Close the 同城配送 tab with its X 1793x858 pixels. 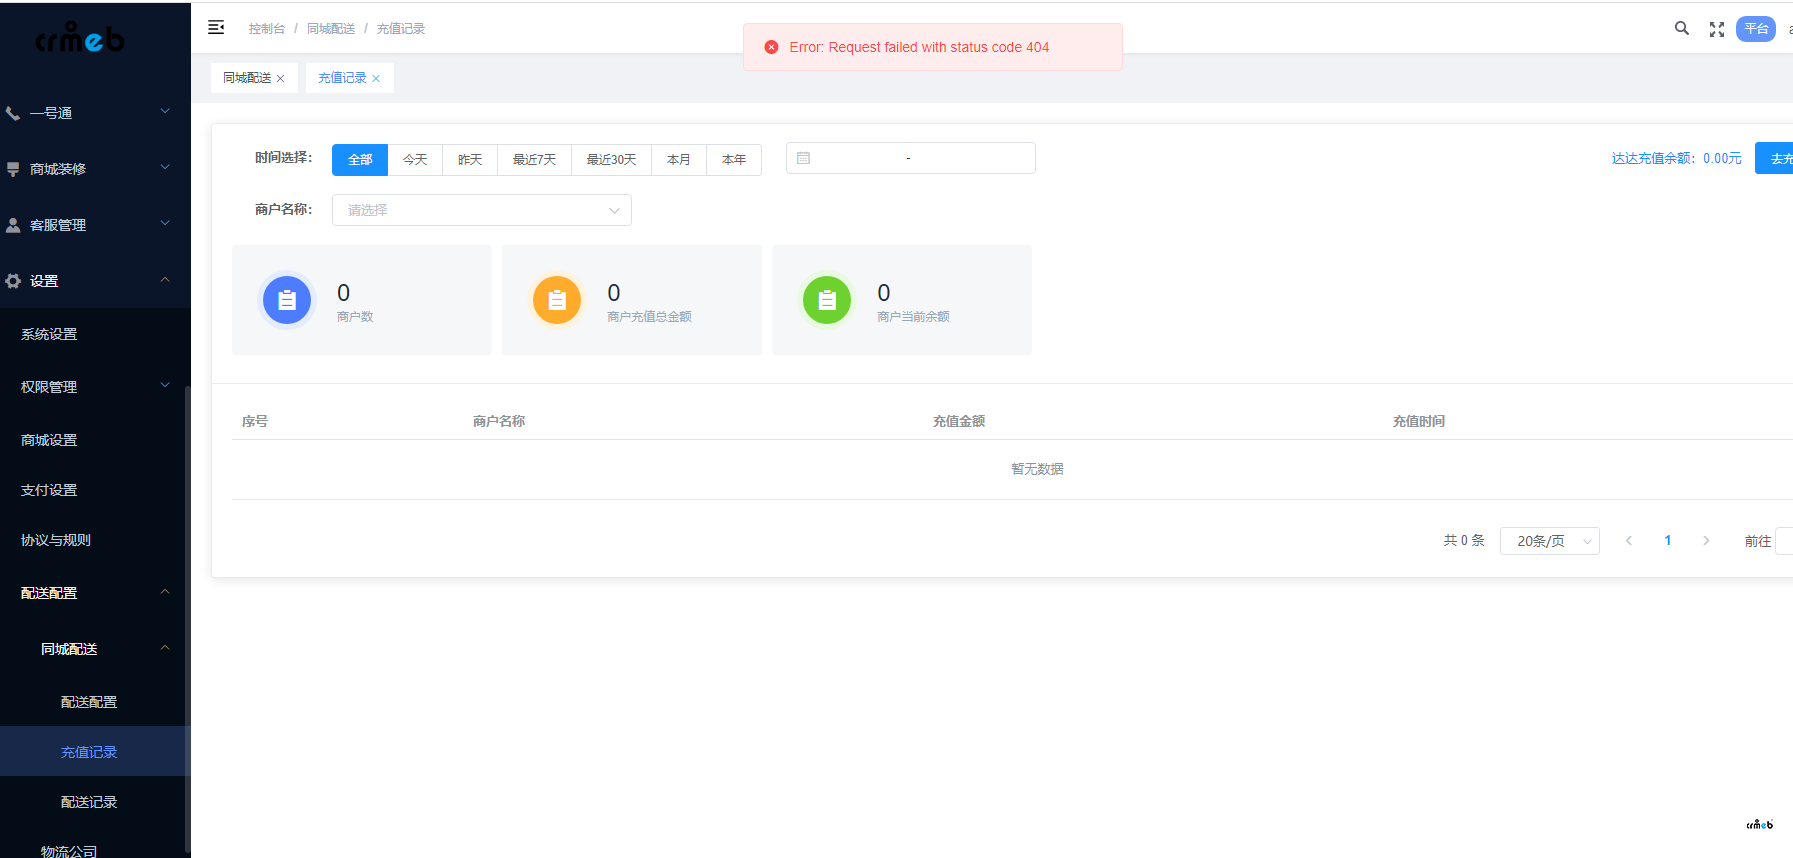pyautogui.click(x=281, y=79)
